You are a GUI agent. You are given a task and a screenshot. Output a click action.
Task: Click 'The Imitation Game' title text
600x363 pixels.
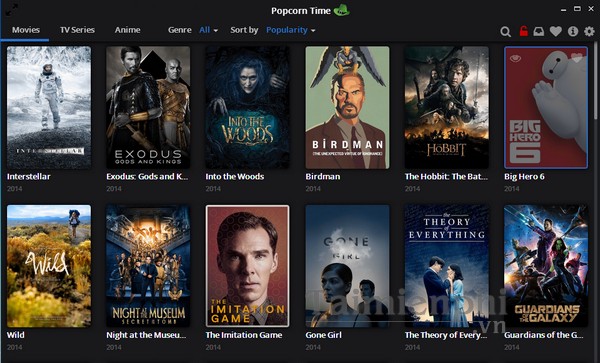[x=244, y=335]
